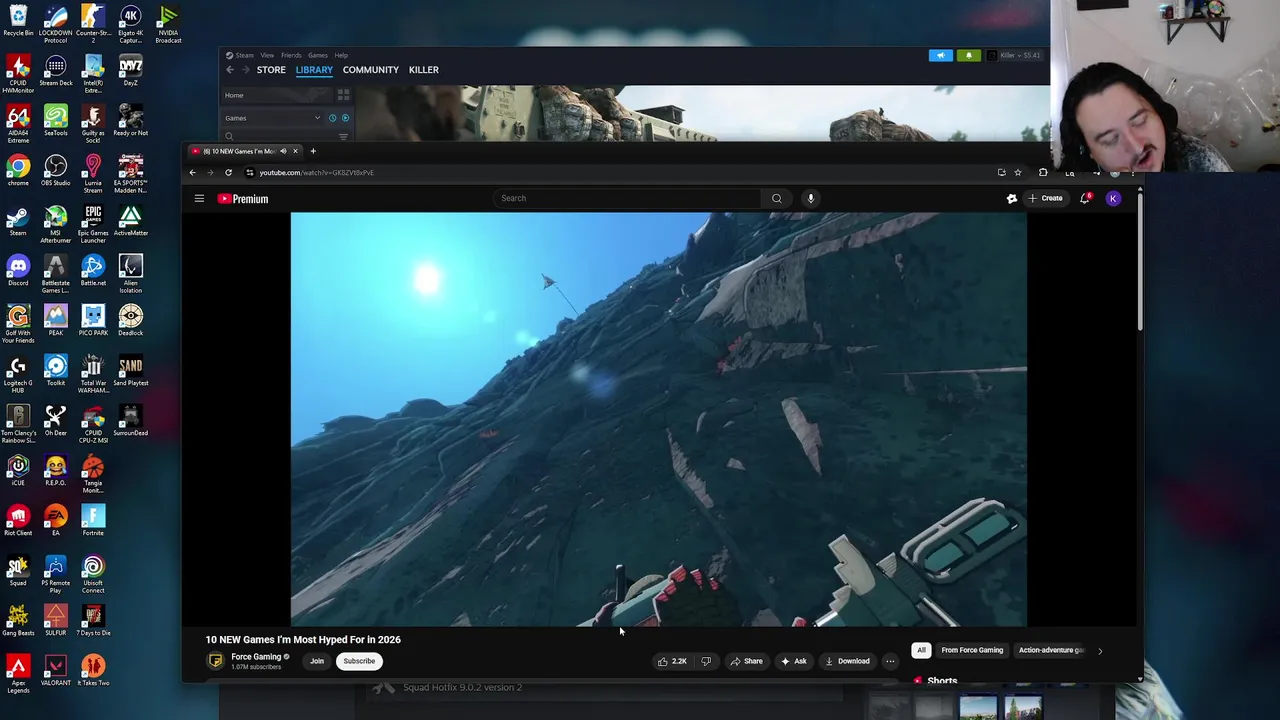Toggle Steam recent activity clock filter
Viewport: 1280px width, 720px height.
332,118
